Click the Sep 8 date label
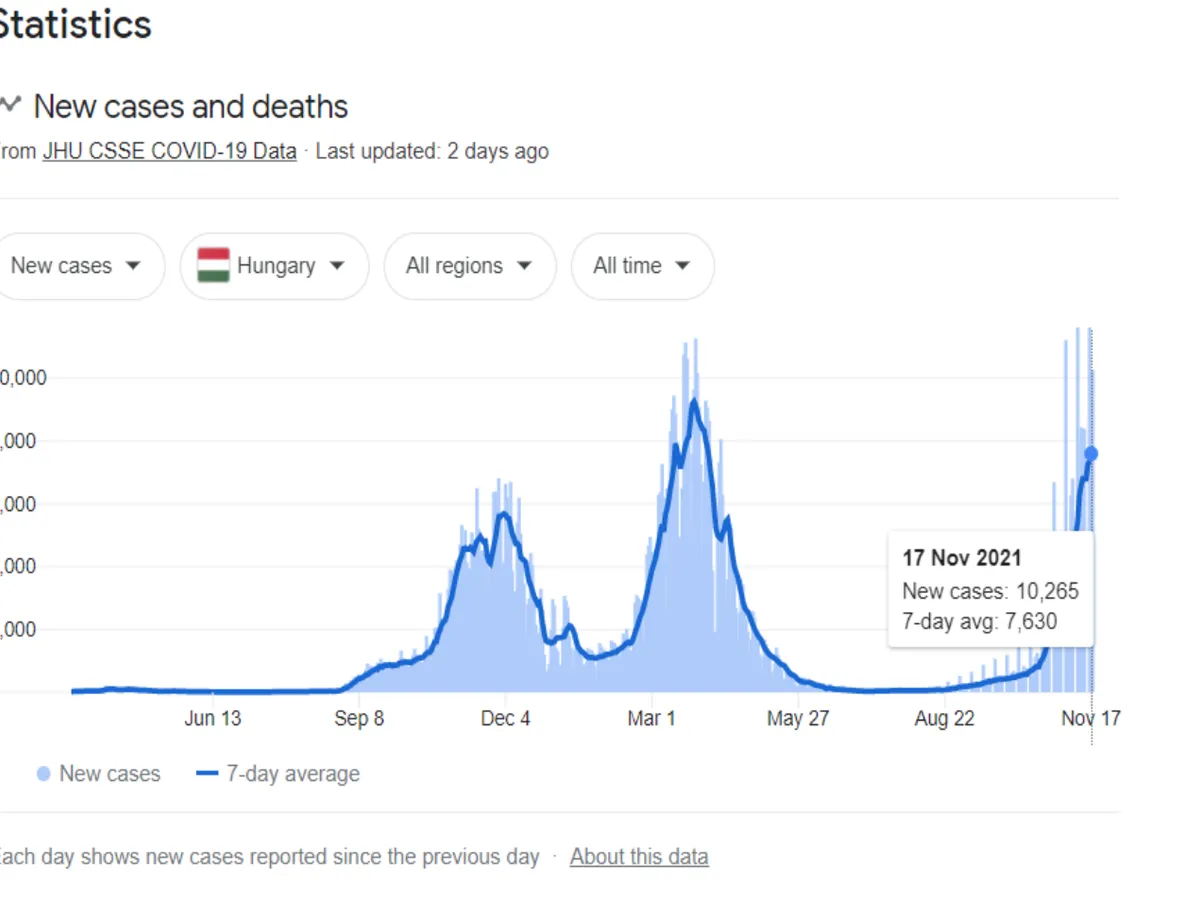The image size is (1200, 900). click(x=359, y=719)
